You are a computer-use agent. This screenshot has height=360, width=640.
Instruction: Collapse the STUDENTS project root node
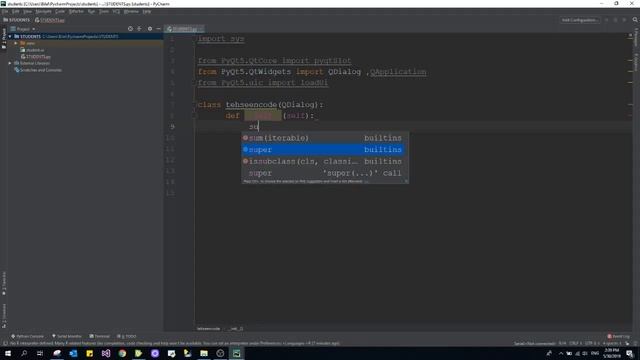10,36
